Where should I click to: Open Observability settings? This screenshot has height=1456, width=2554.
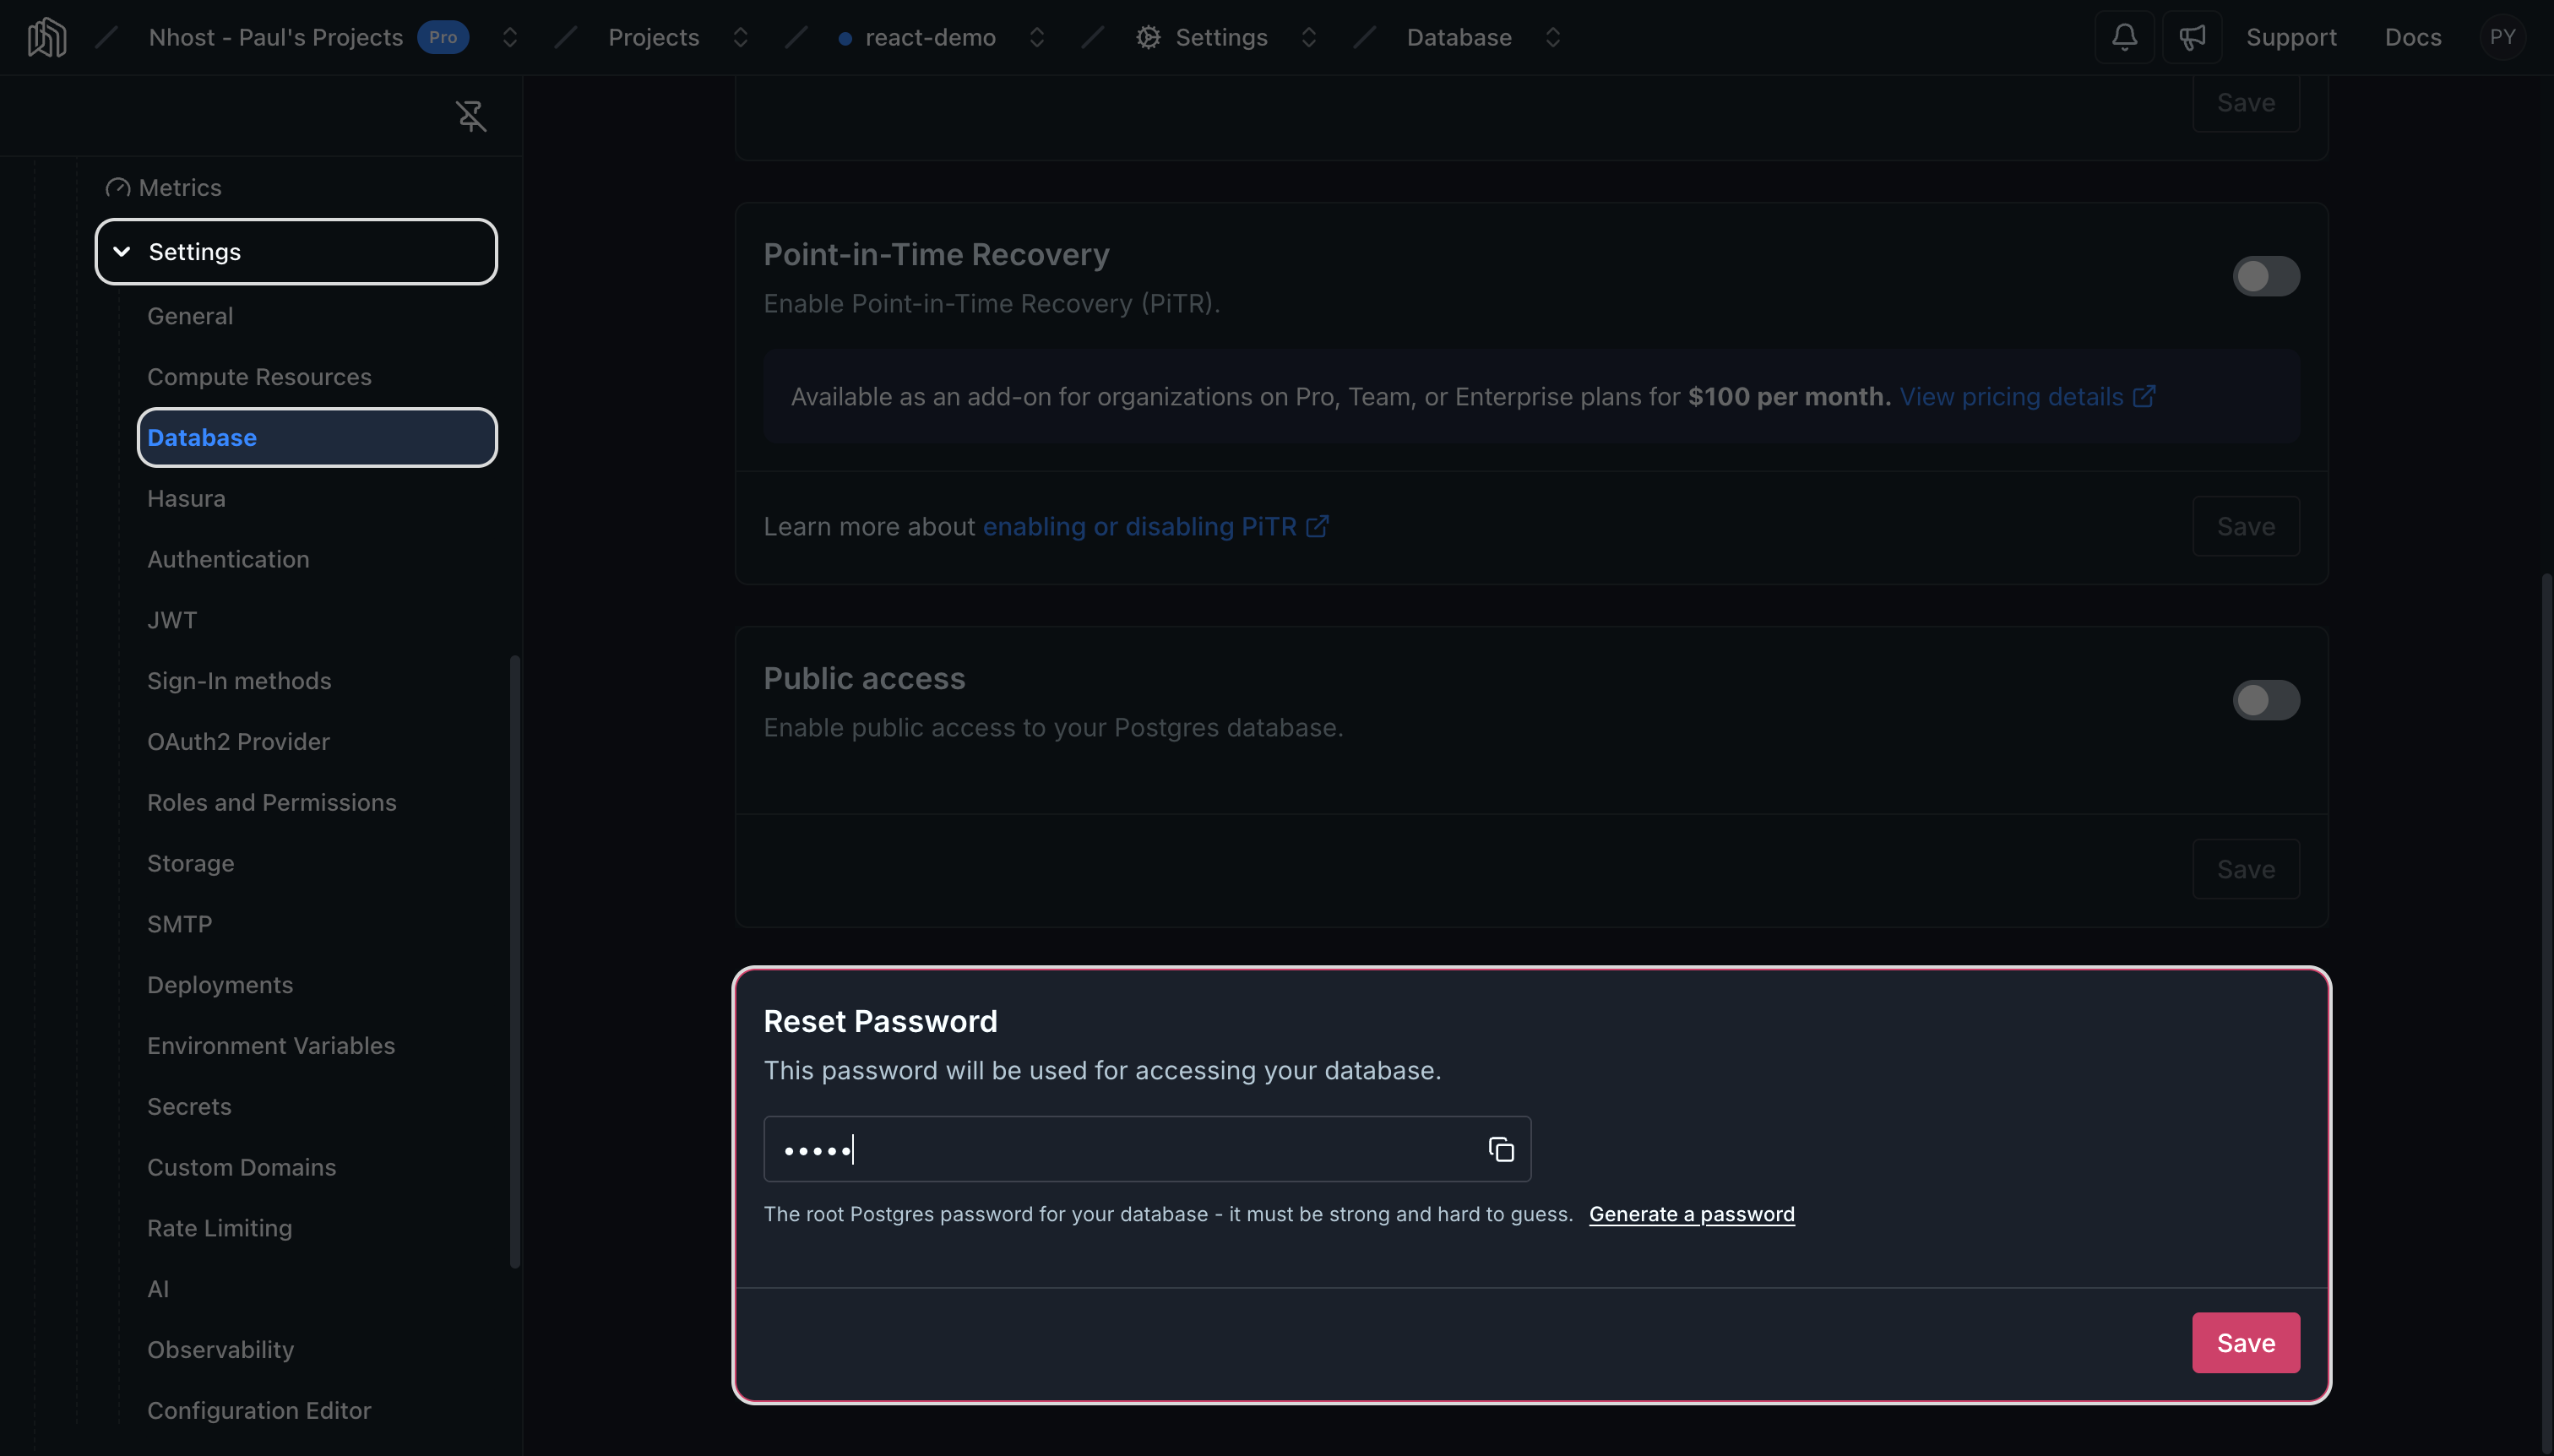pyautogui.click(x=220, y=1351)
